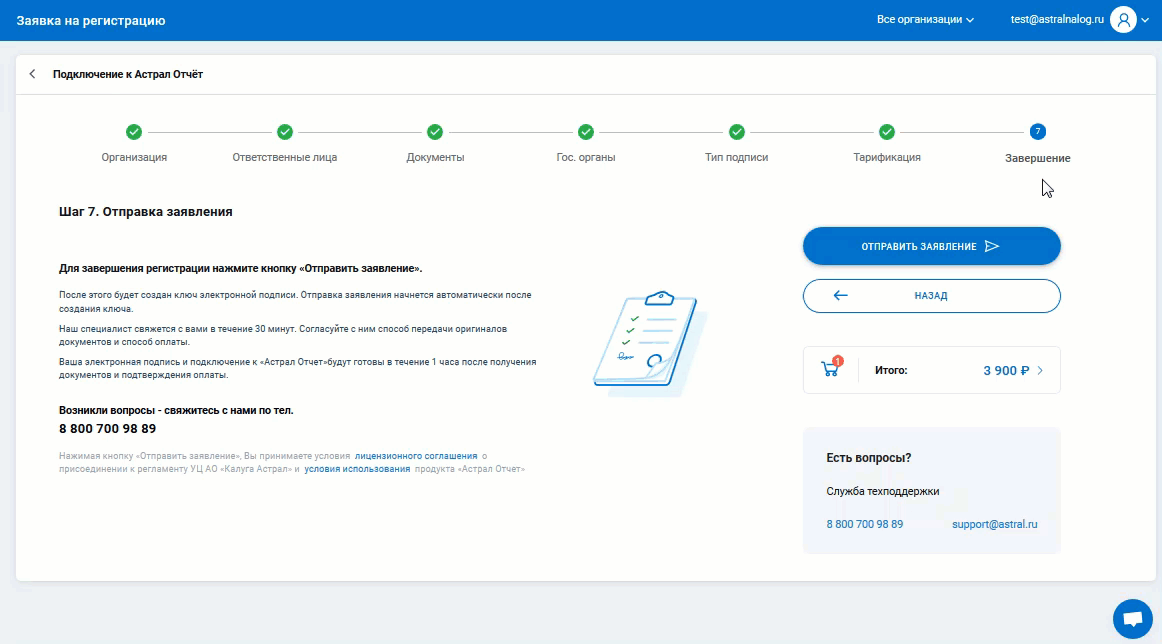Click the Есть вопросы? heading
The height and width of the screenshot is (644, 1162).
click(x=869, y=458)
